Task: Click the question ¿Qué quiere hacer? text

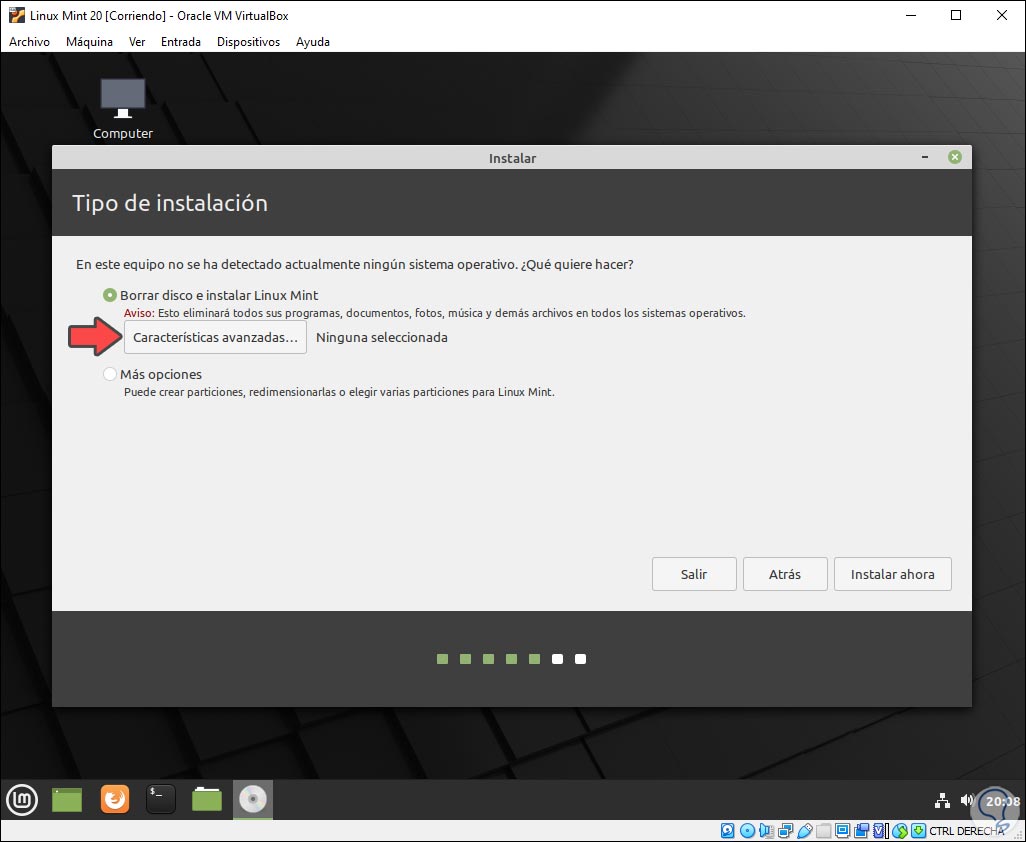Action: click(577, 264)
